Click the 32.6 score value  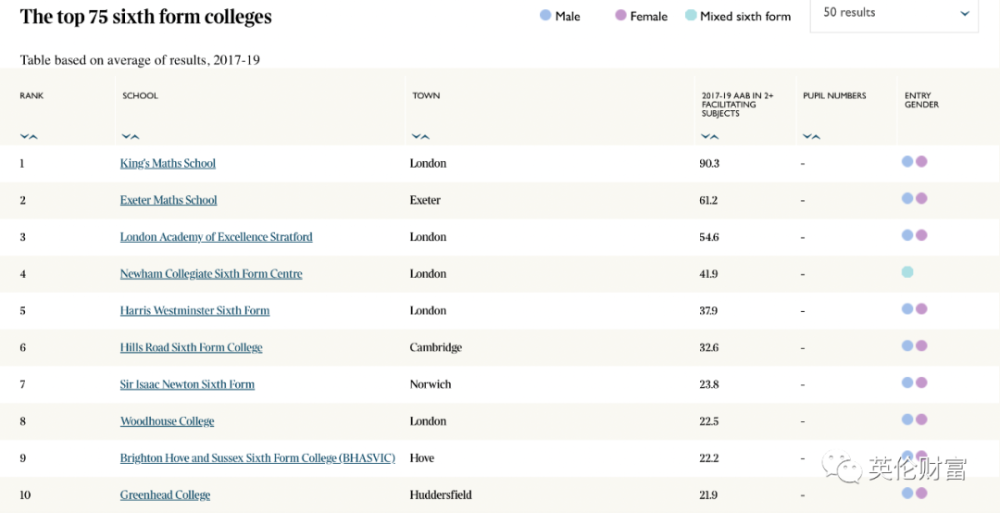coord(710,348)
